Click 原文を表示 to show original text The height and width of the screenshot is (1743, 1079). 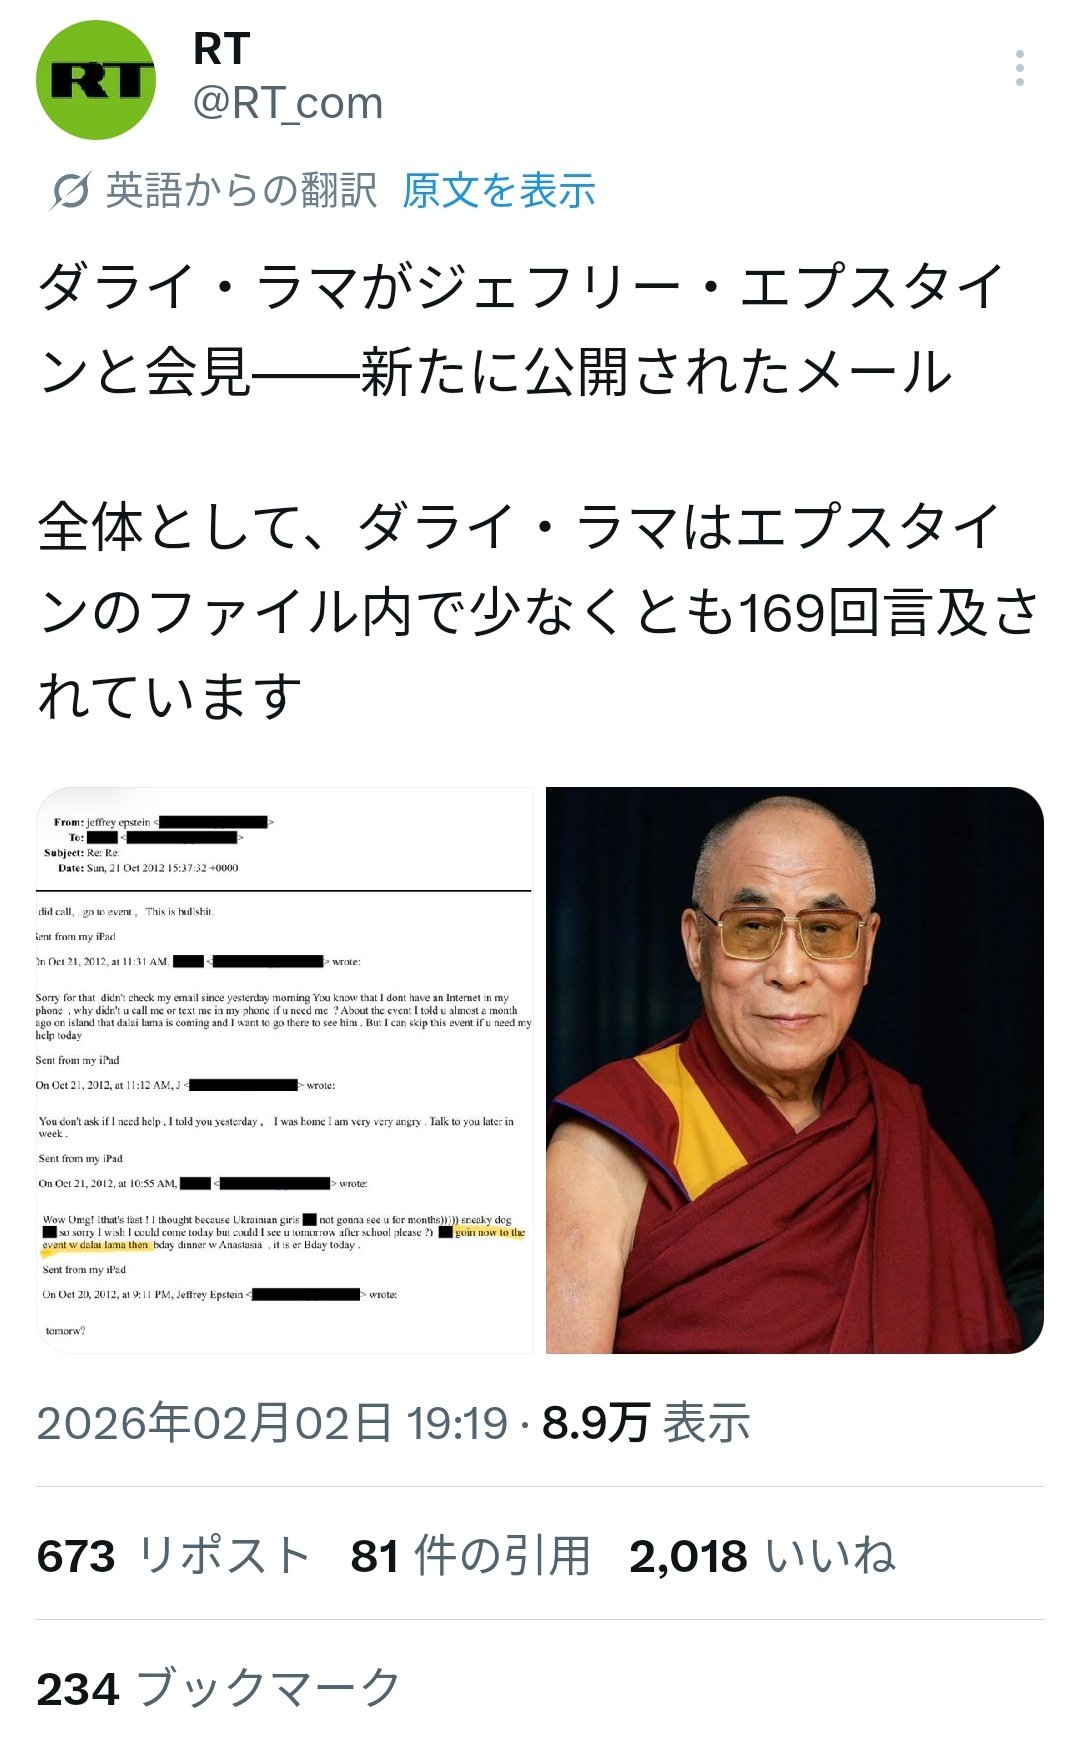[499, 190]
